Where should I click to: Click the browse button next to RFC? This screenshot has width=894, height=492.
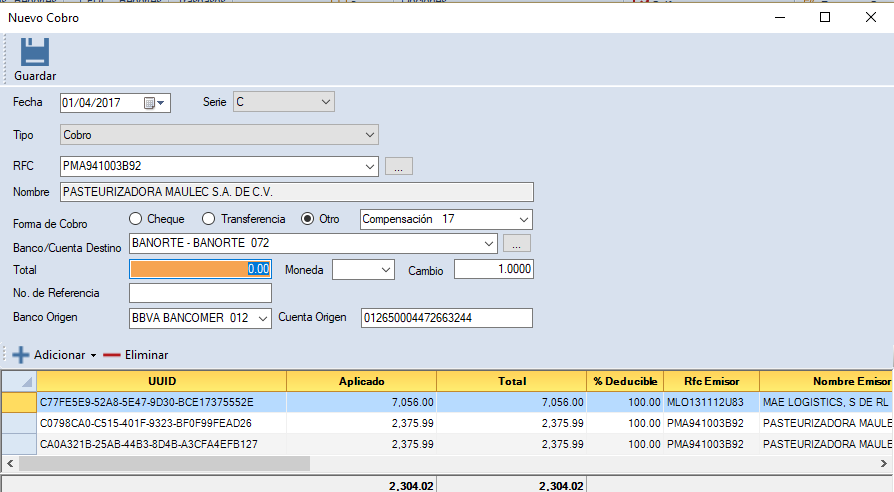pyautogui.click(x=398, y=167)
